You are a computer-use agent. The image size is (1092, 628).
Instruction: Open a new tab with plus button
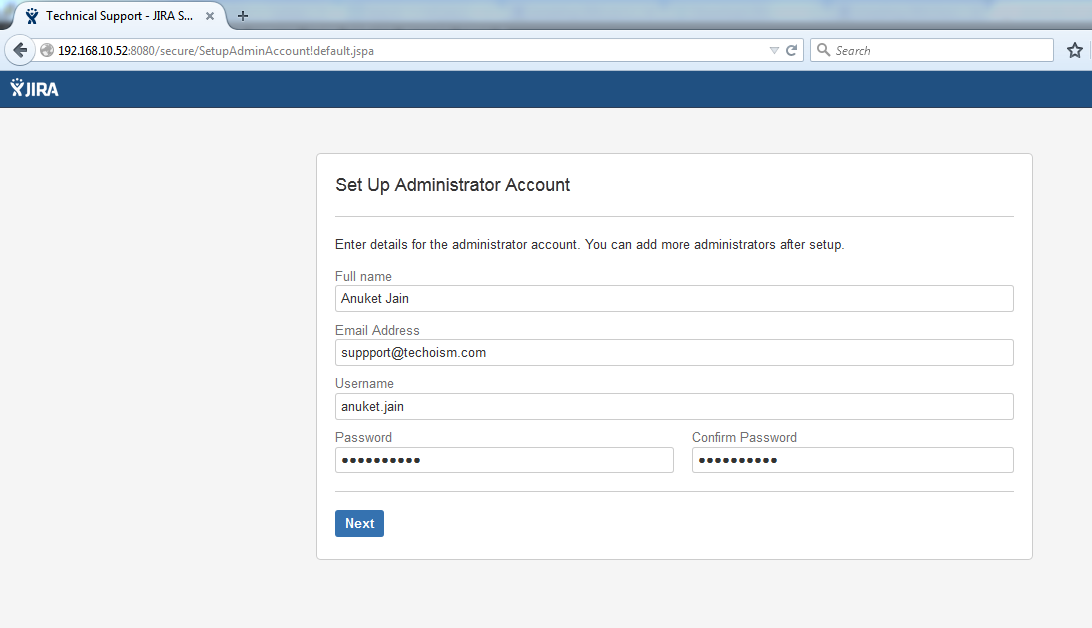coord(243,16)
